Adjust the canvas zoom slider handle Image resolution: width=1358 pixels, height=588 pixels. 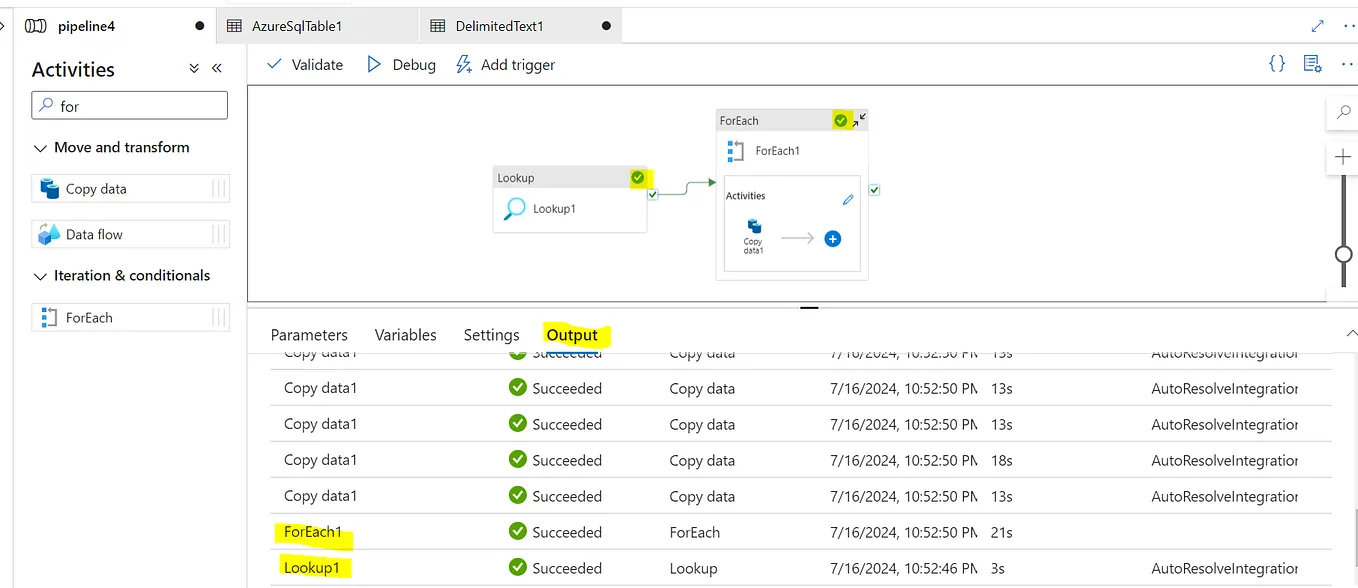click(1344, 254)
